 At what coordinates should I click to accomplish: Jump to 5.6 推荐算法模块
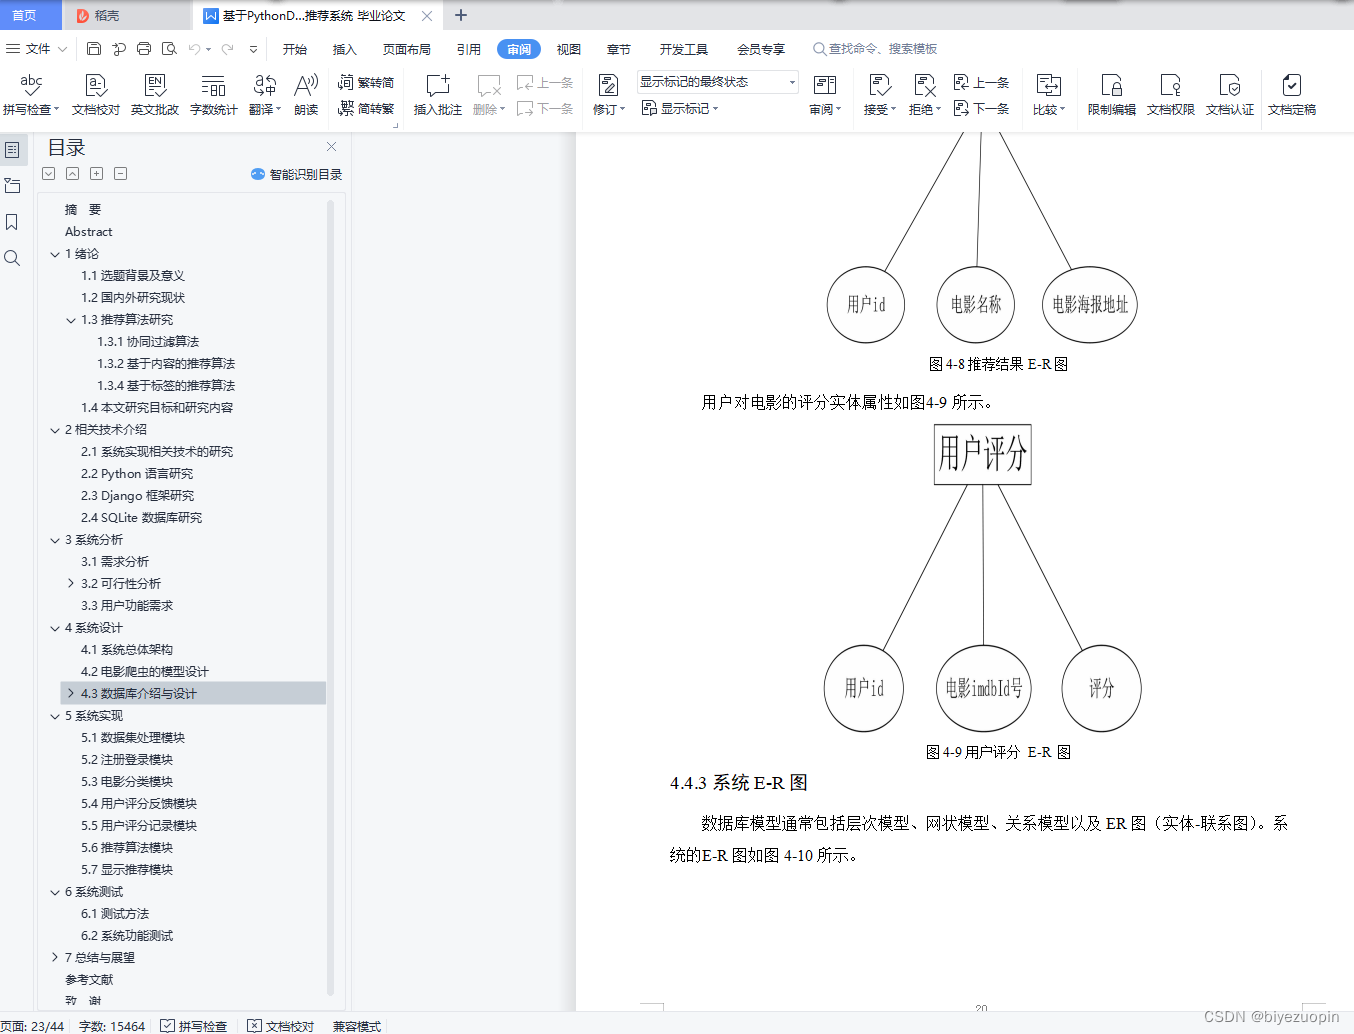pos(127,848)
